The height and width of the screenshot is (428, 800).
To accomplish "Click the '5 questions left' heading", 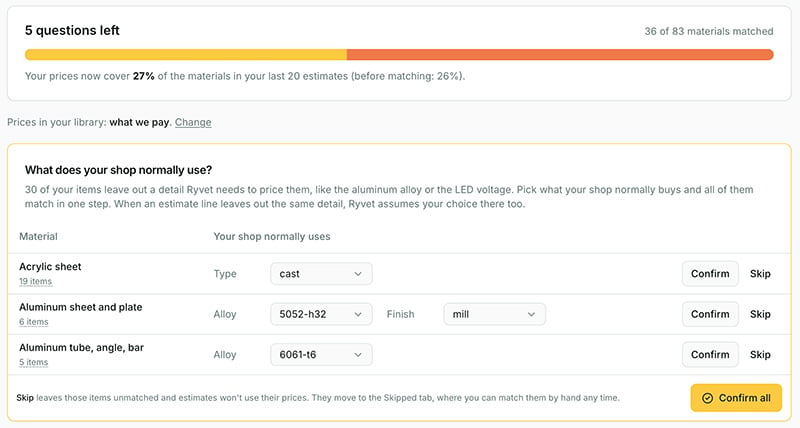I will (x=72, y=31).
